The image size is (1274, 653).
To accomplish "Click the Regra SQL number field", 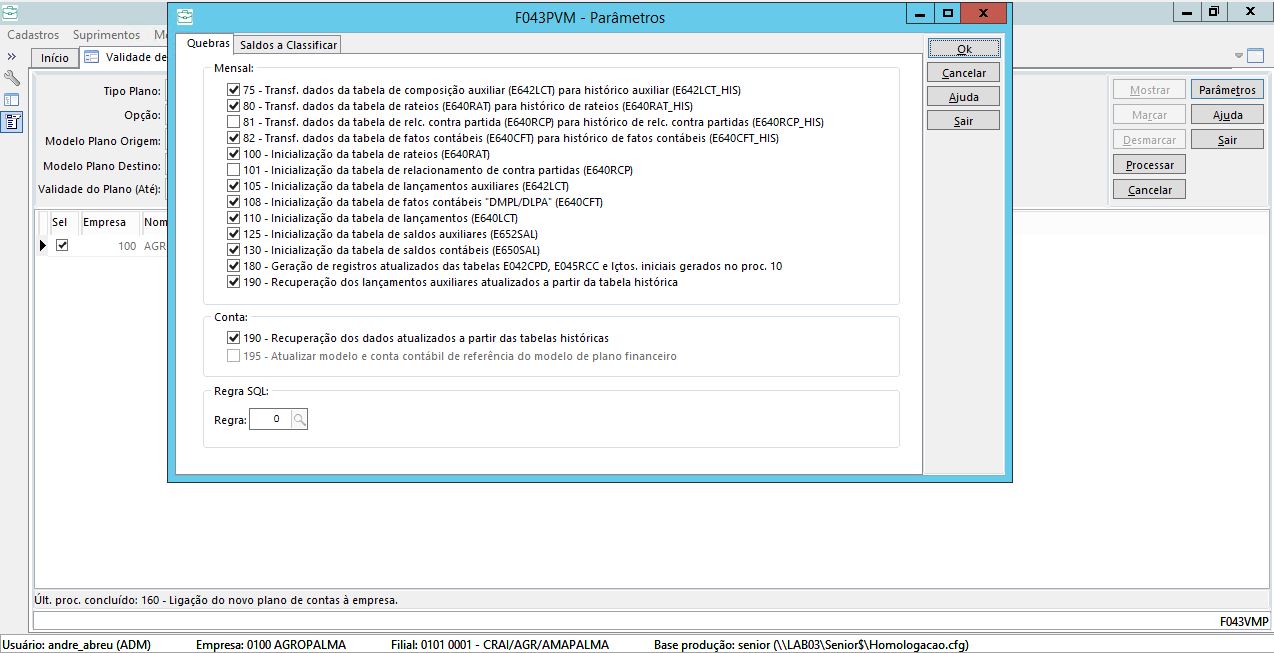I will pos(270,420).
